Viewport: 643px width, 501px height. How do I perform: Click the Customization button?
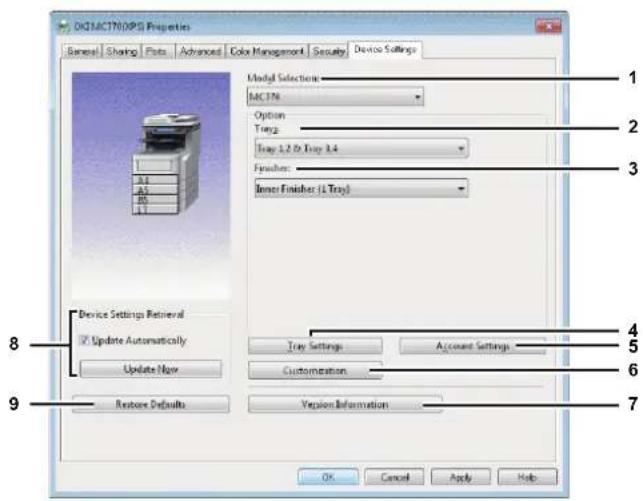coord(315,371)
